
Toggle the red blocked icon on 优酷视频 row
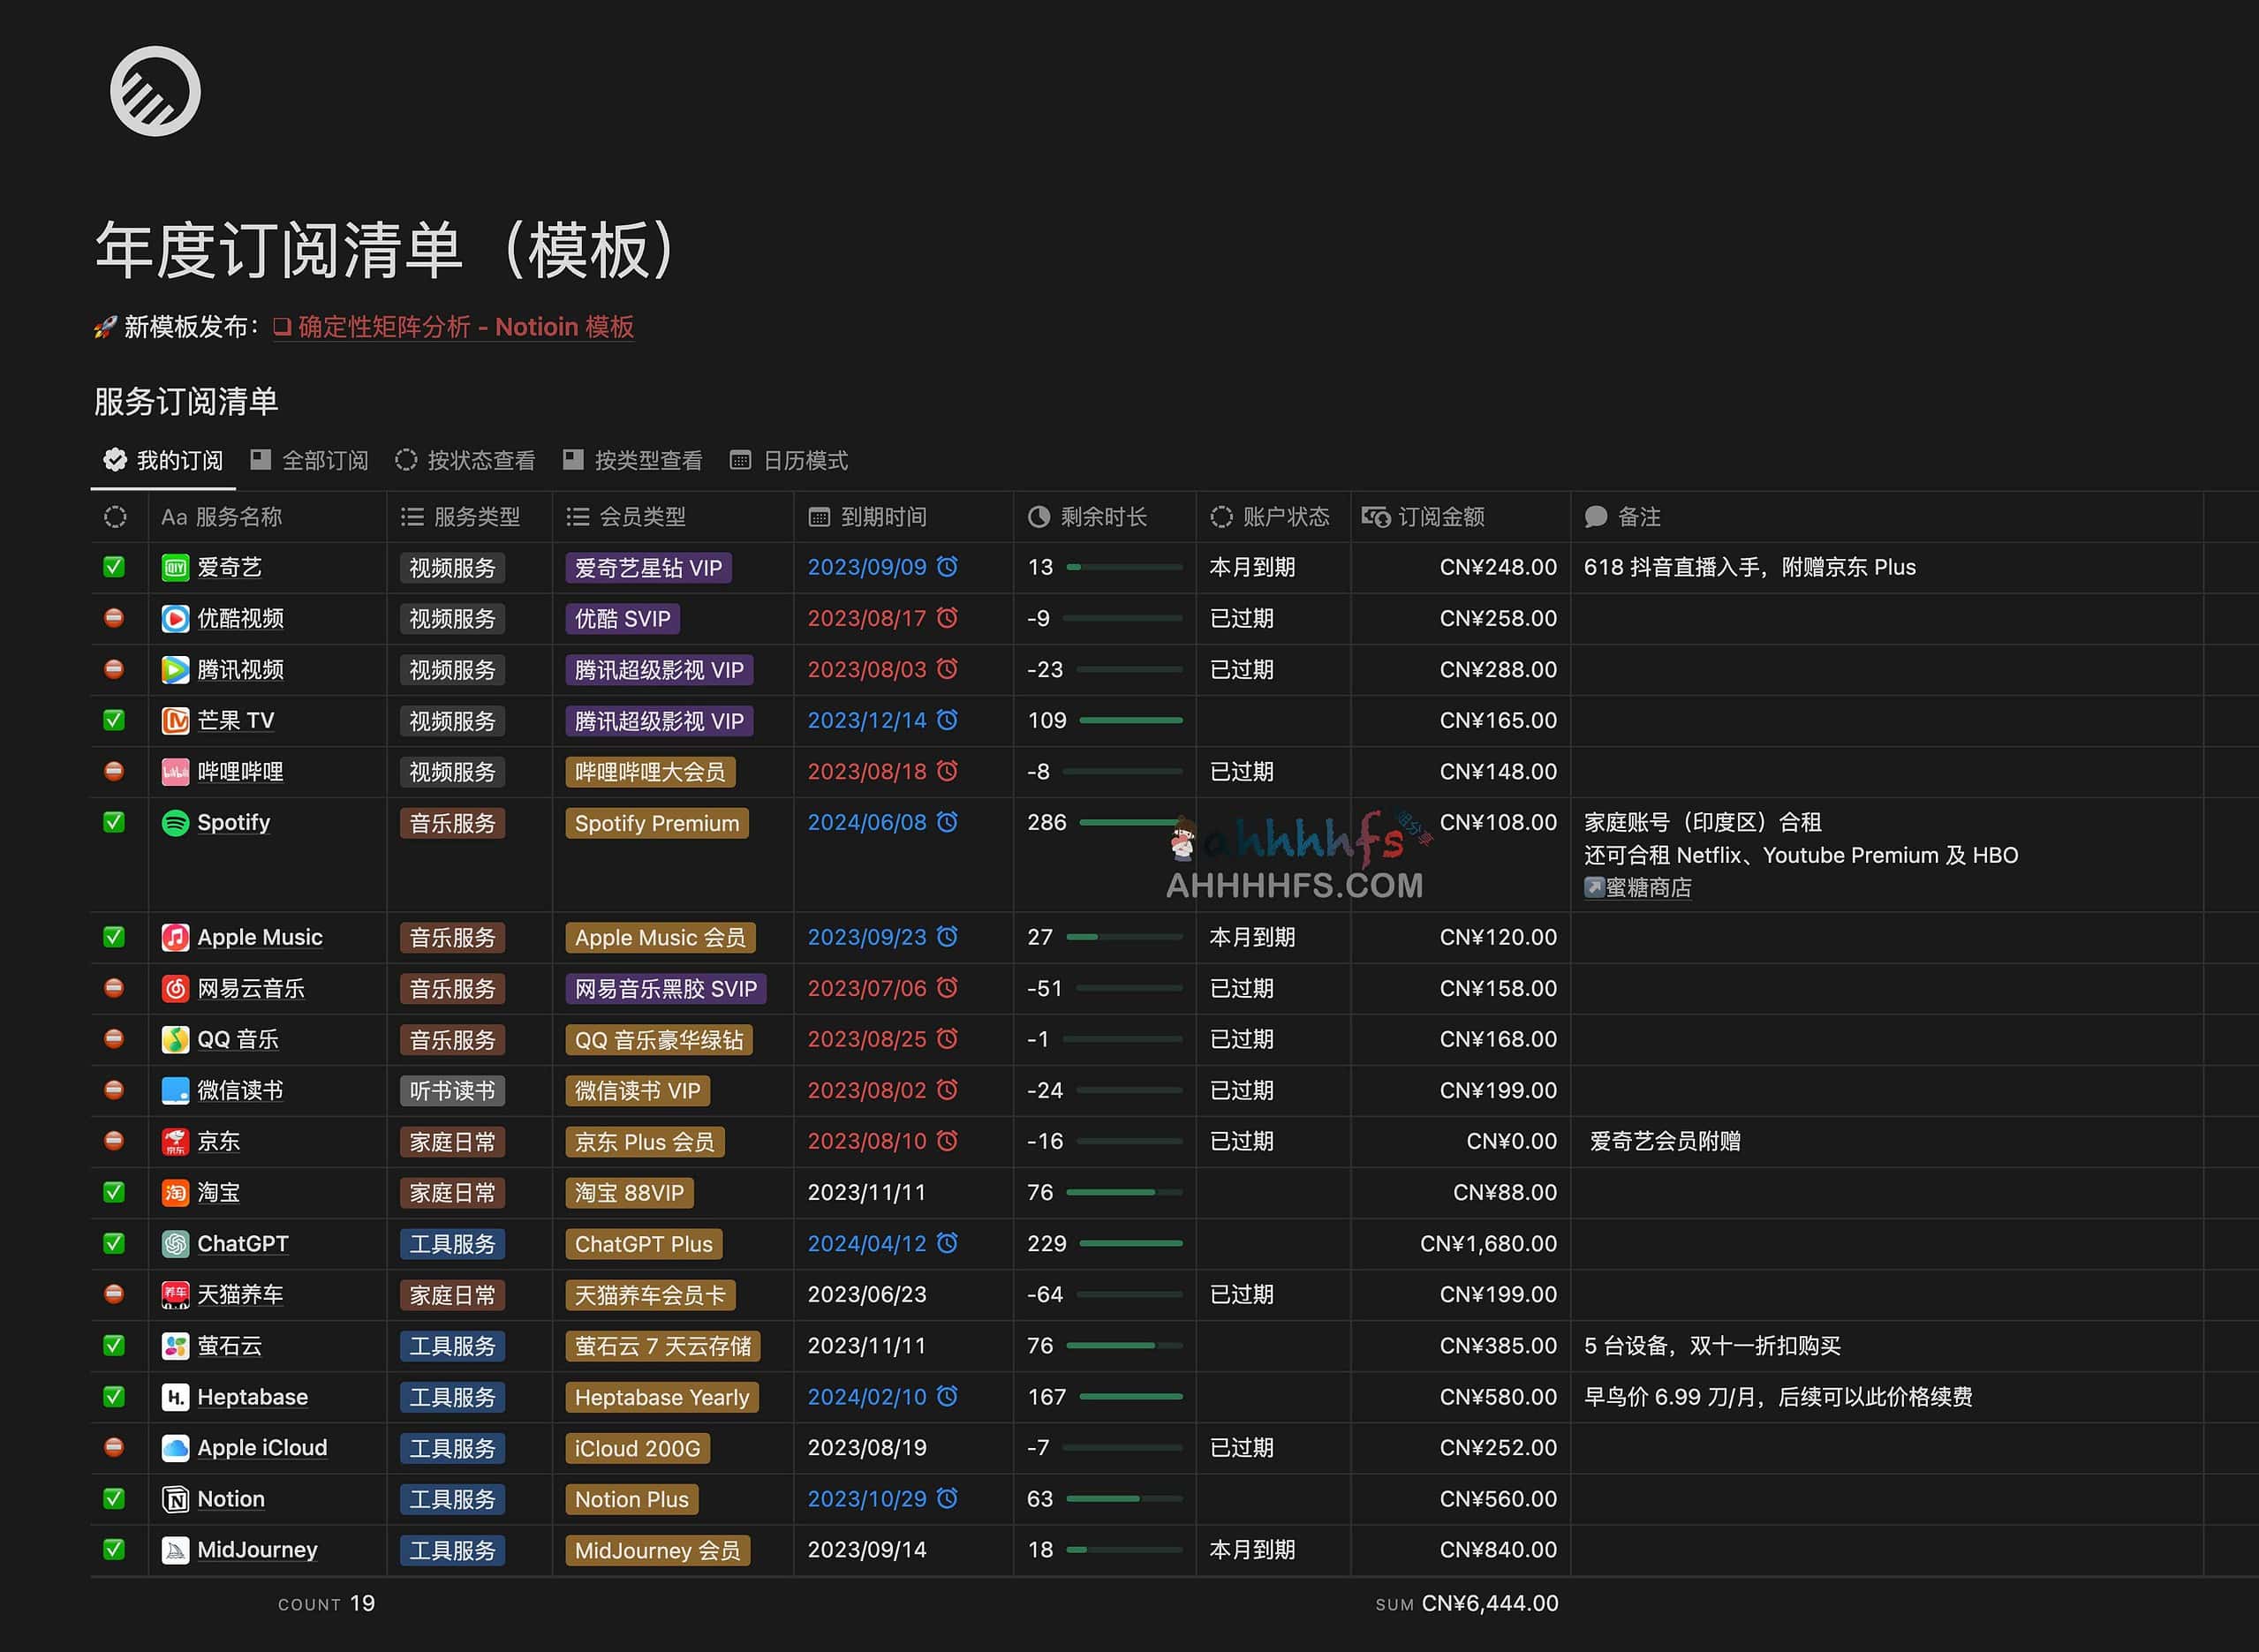[x=115, y=618]
